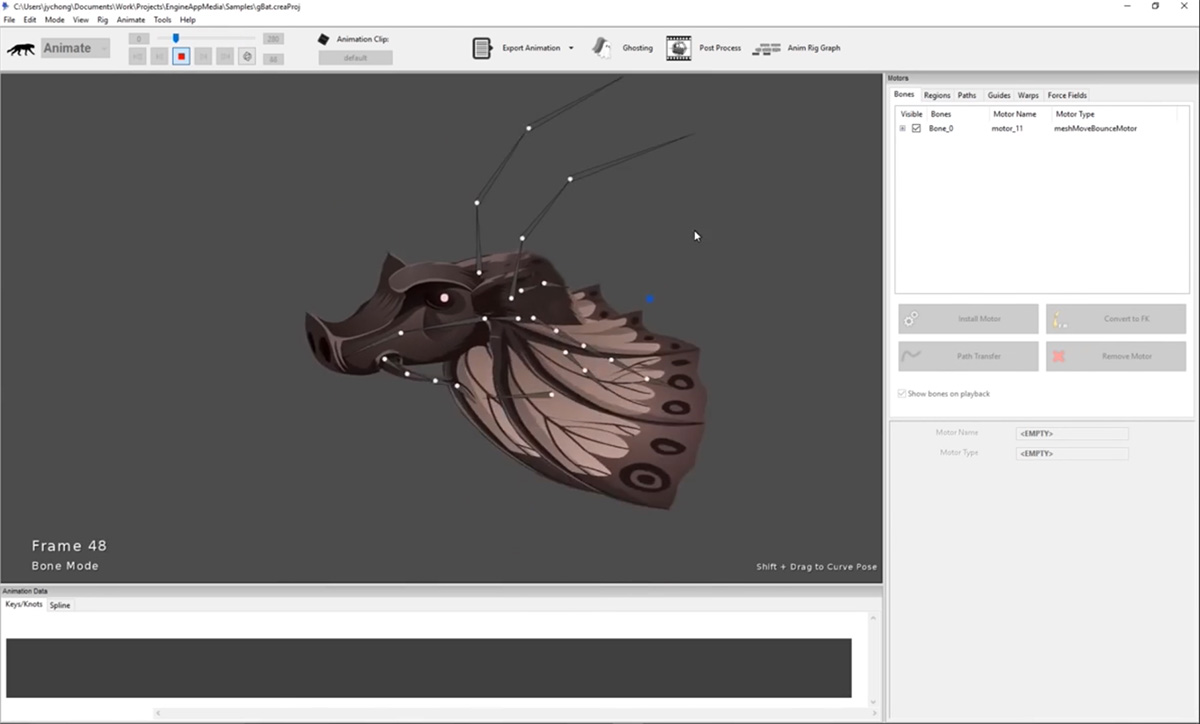Viewport: 1200px width, 724px height.
Task: Click the Remove Motor button
Action: (x=1116, y=356)
